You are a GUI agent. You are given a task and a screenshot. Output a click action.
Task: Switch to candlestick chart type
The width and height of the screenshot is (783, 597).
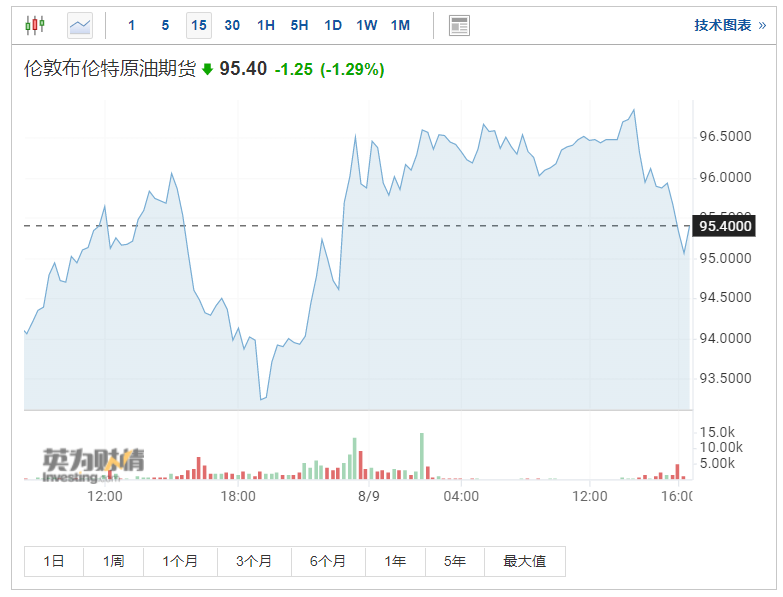click(35, 25)
